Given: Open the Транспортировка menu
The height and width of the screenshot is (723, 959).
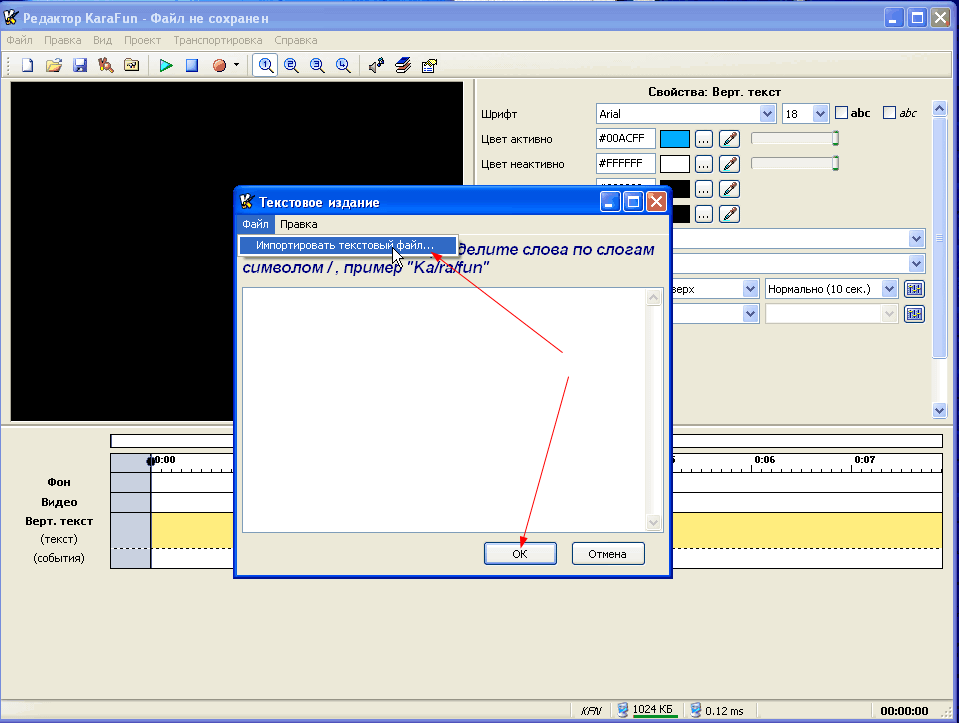Looking at the screenshot, I should coord(218,40).
